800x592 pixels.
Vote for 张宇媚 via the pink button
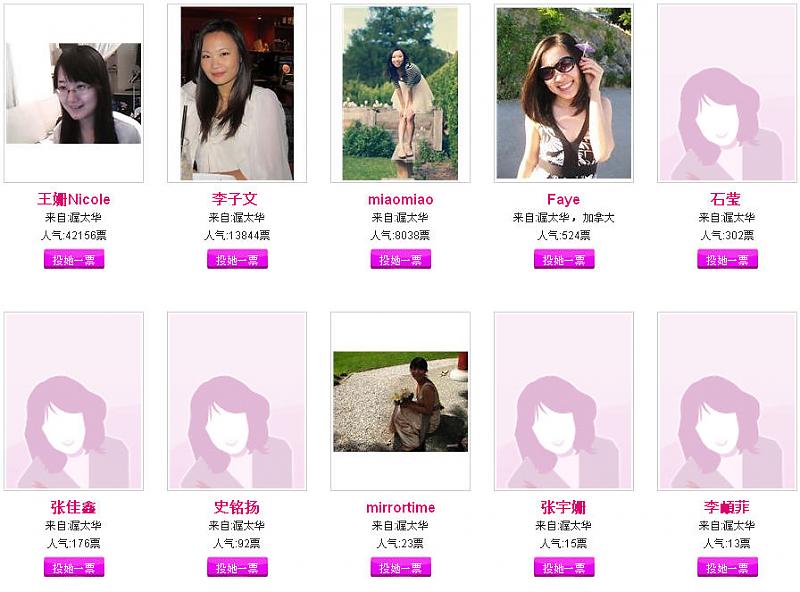tap(564, 567)
